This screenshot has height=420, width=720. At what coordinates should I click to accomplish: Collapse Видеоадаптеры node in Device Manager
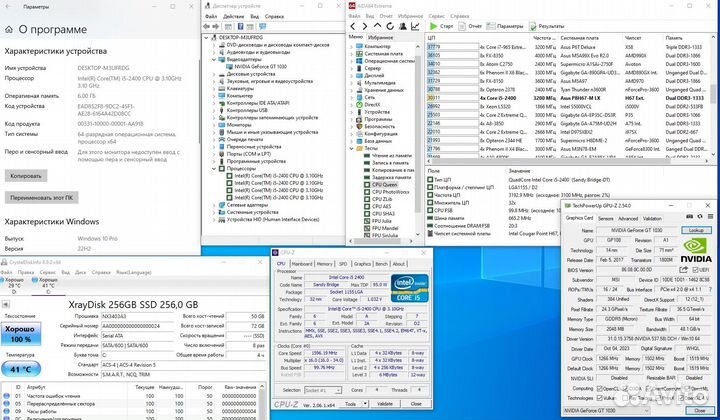214,59
